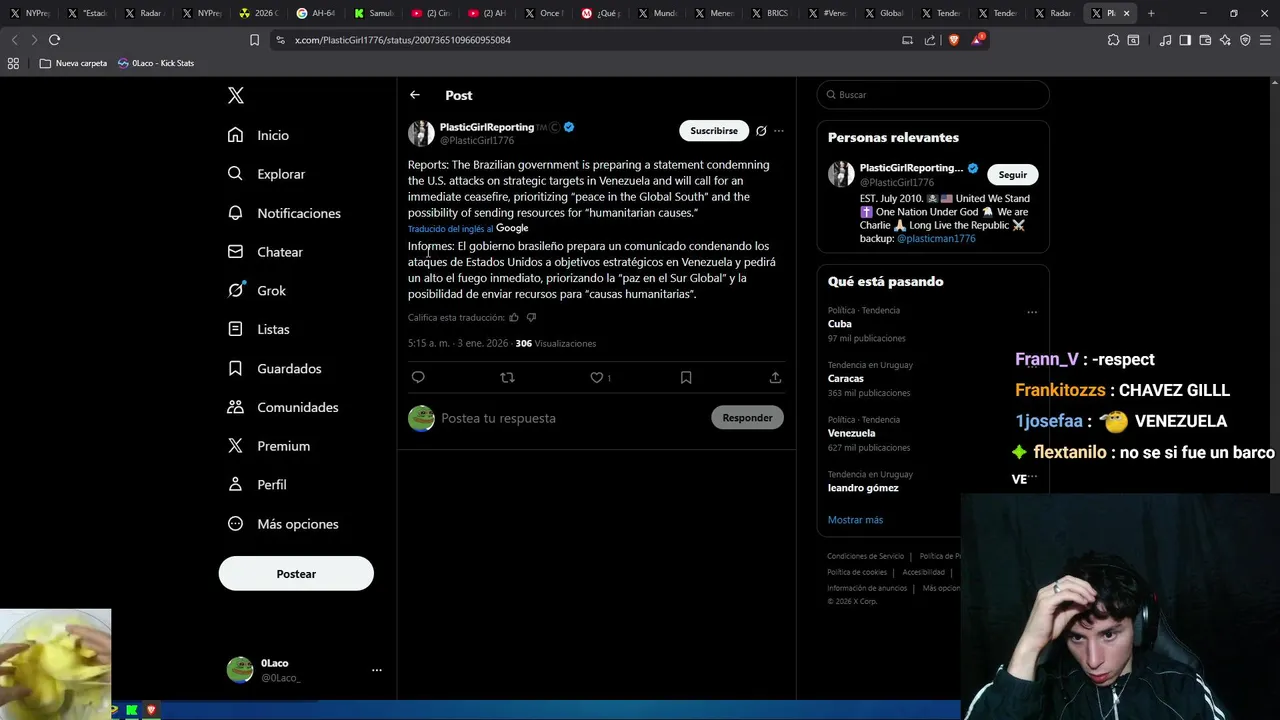This screenshot has width=1280, height=720.
Task: Open Guardados bookmarks
Action: click(274, 368)
